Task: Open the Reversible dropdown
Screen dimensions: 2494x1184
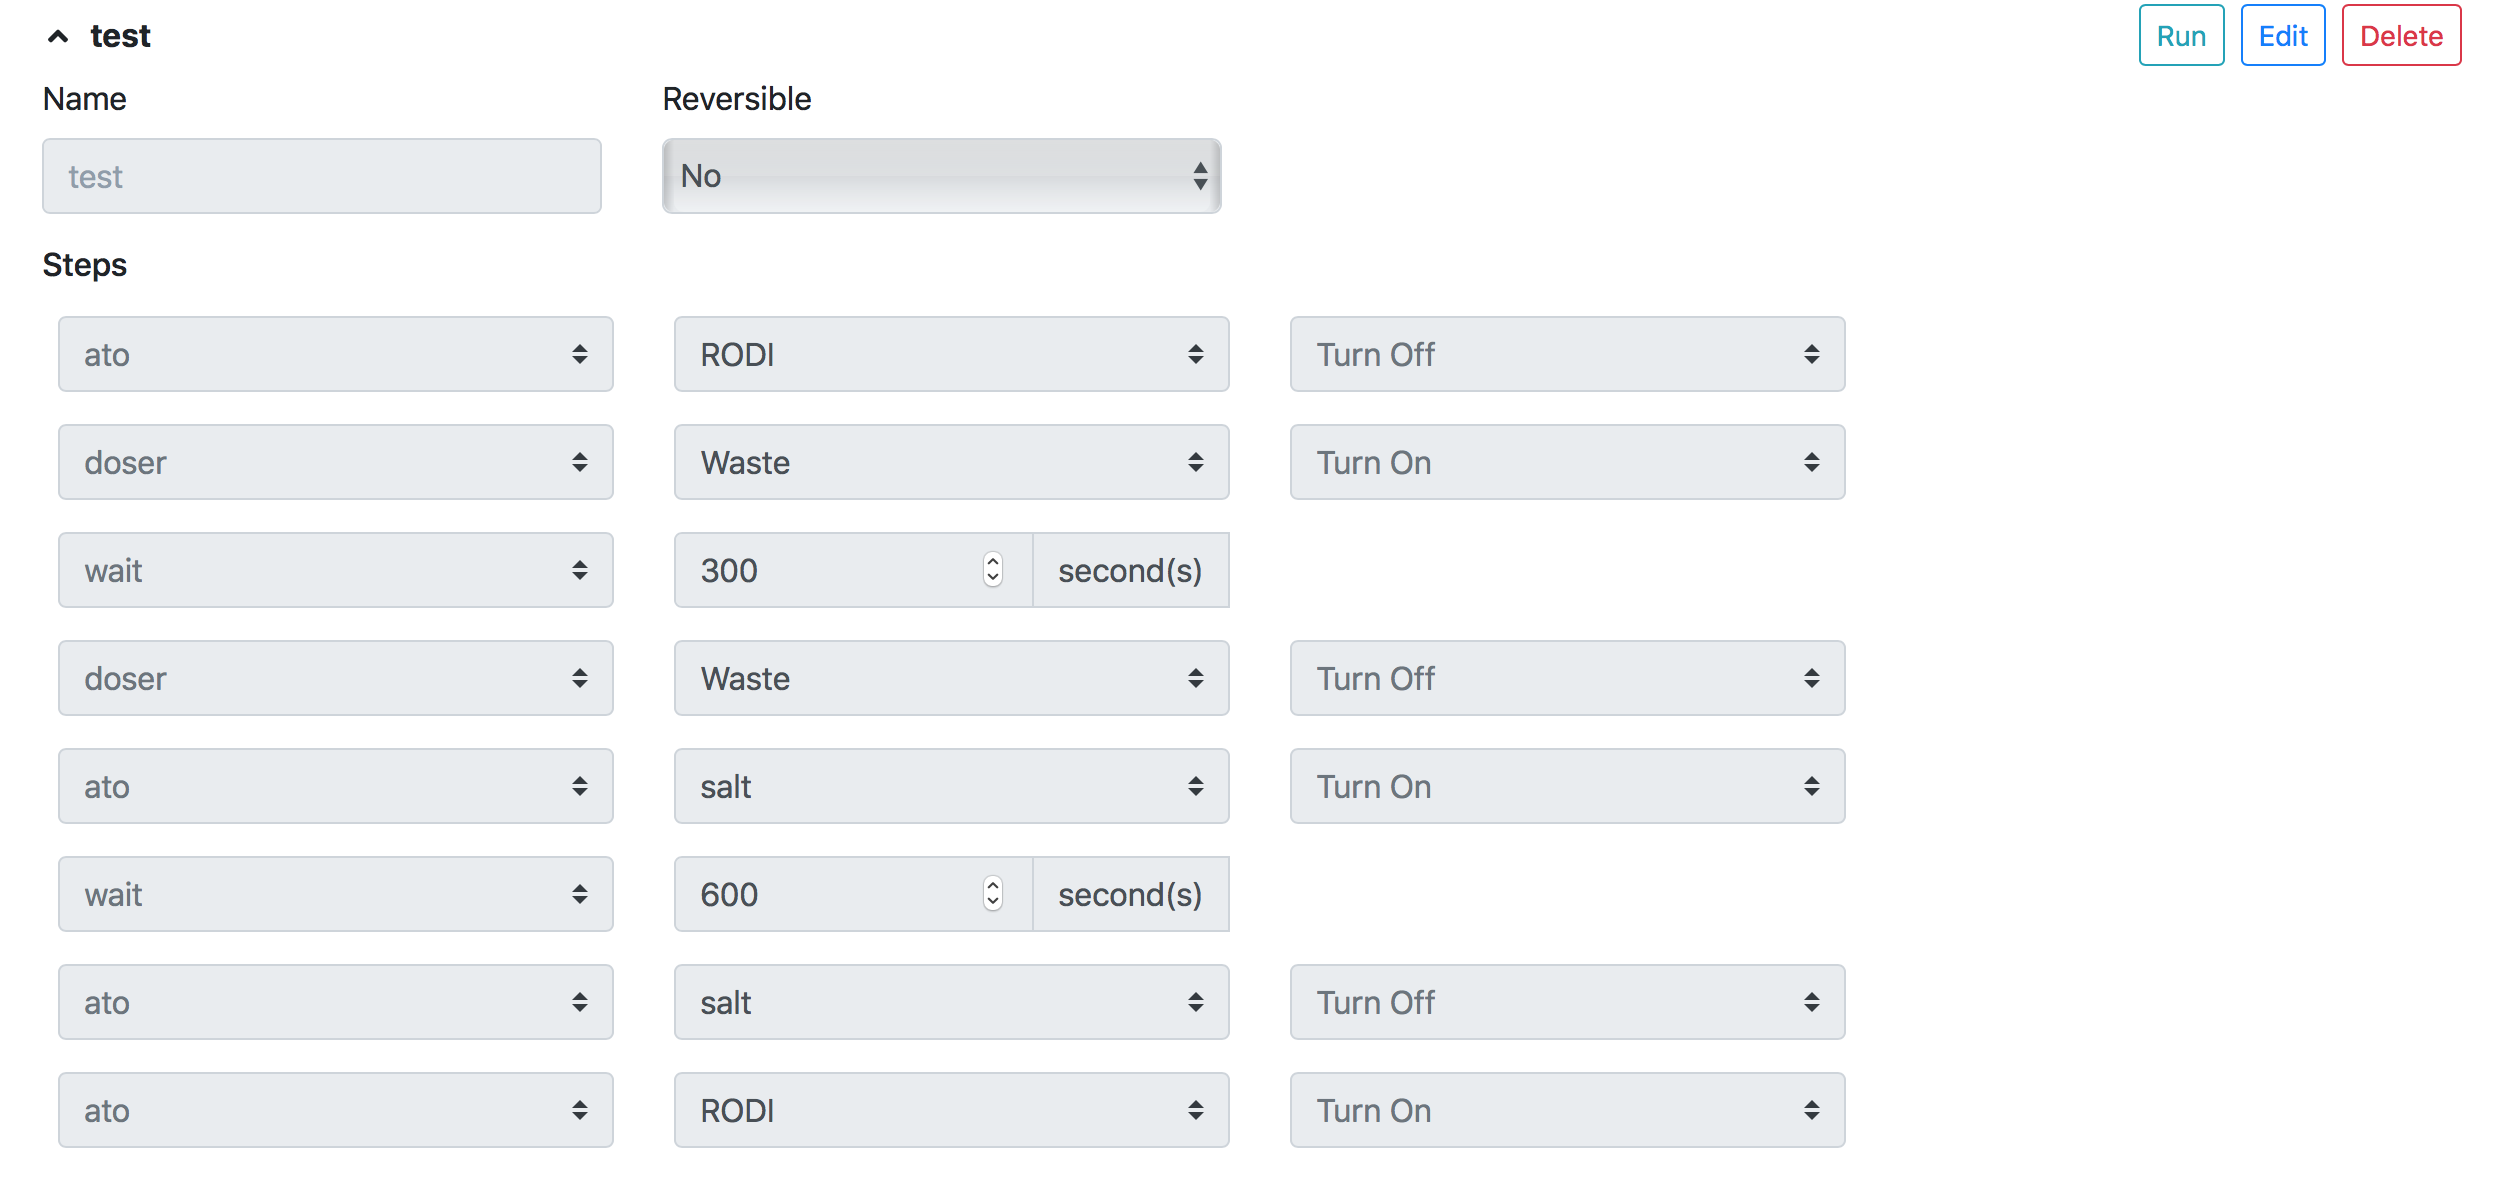Action: [x=939, y=176]
